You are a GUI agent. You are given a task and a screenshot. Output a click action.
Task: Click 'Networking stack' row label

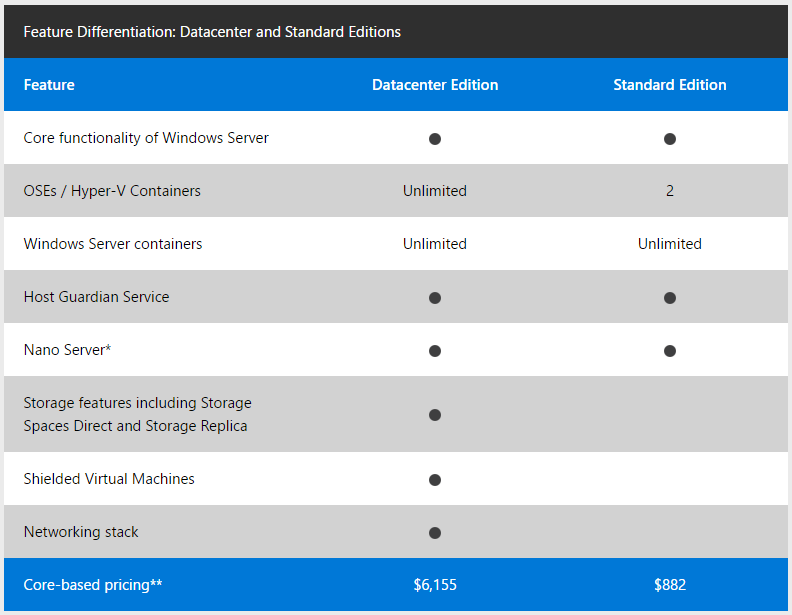pyautogui.click(x=81, y=532)
